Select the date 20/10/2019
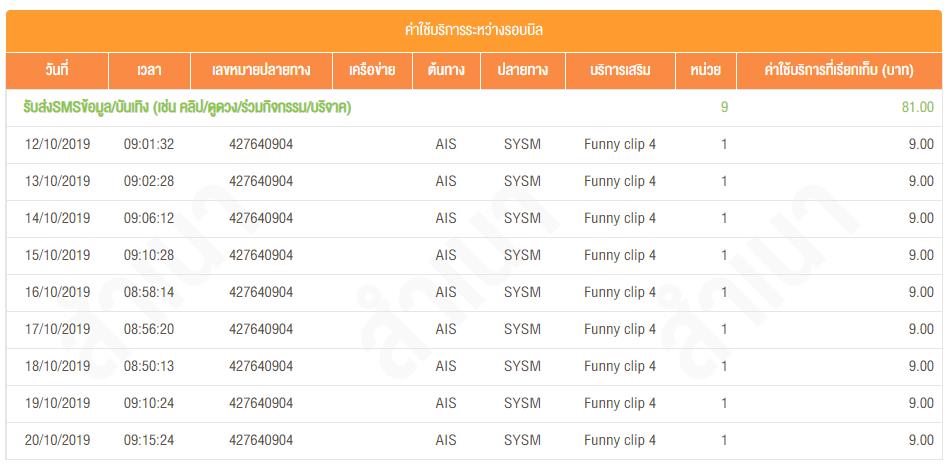Image resolution: width=945 pixels, height=466 pixels. (57, 441)
